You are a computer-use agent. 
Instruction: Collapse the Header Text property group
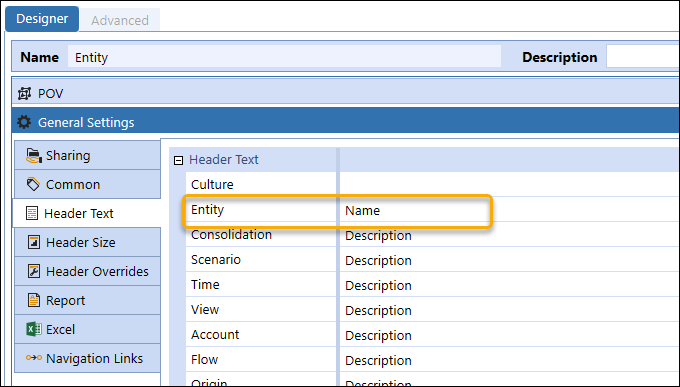coord(178,161)
